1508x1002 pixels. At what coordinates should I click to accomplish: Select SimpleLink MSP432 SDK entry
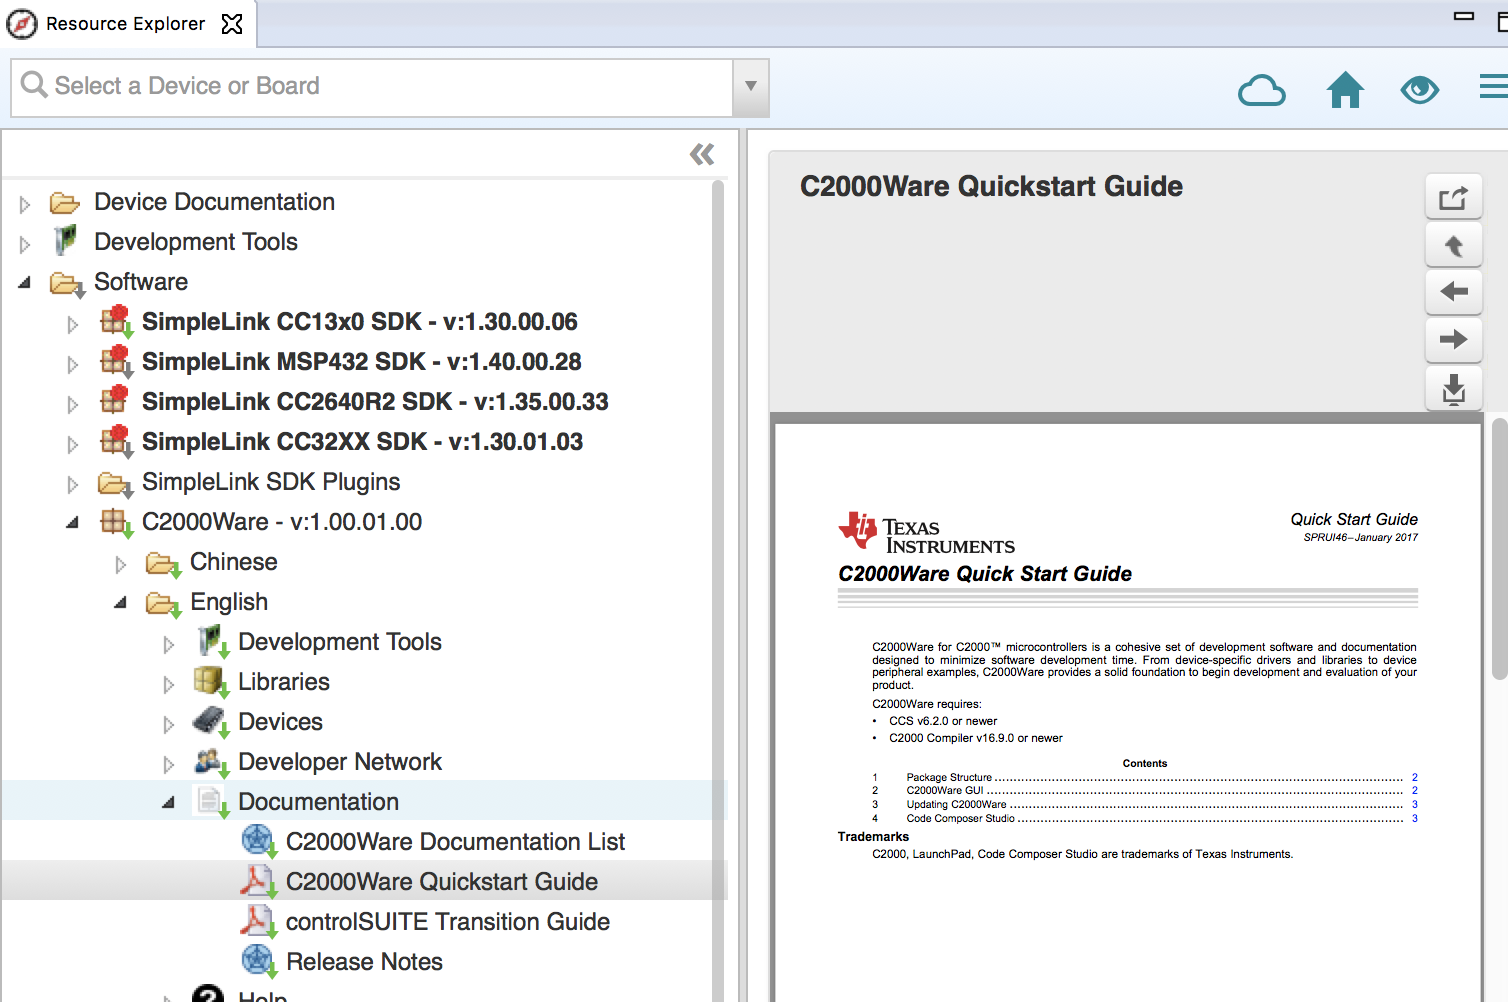(x=362, y=362)
